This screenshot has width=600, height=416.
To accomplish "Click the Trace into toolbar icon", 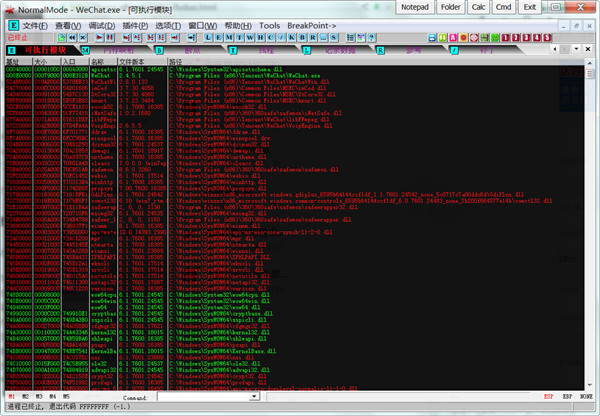I will tap(151, 38).
